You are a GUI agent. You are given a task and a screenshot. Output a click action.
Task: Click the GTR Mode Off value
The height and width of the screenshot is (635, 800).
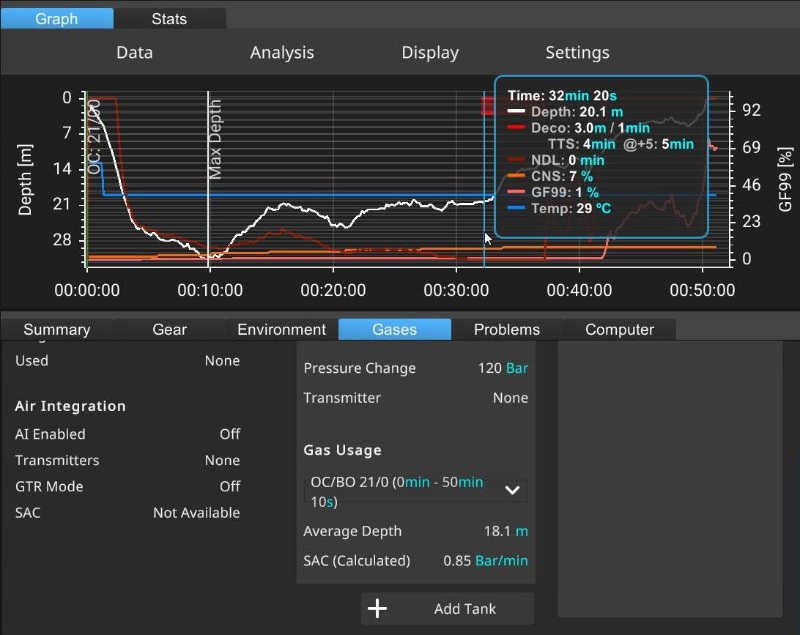click(x=230, y=487)
